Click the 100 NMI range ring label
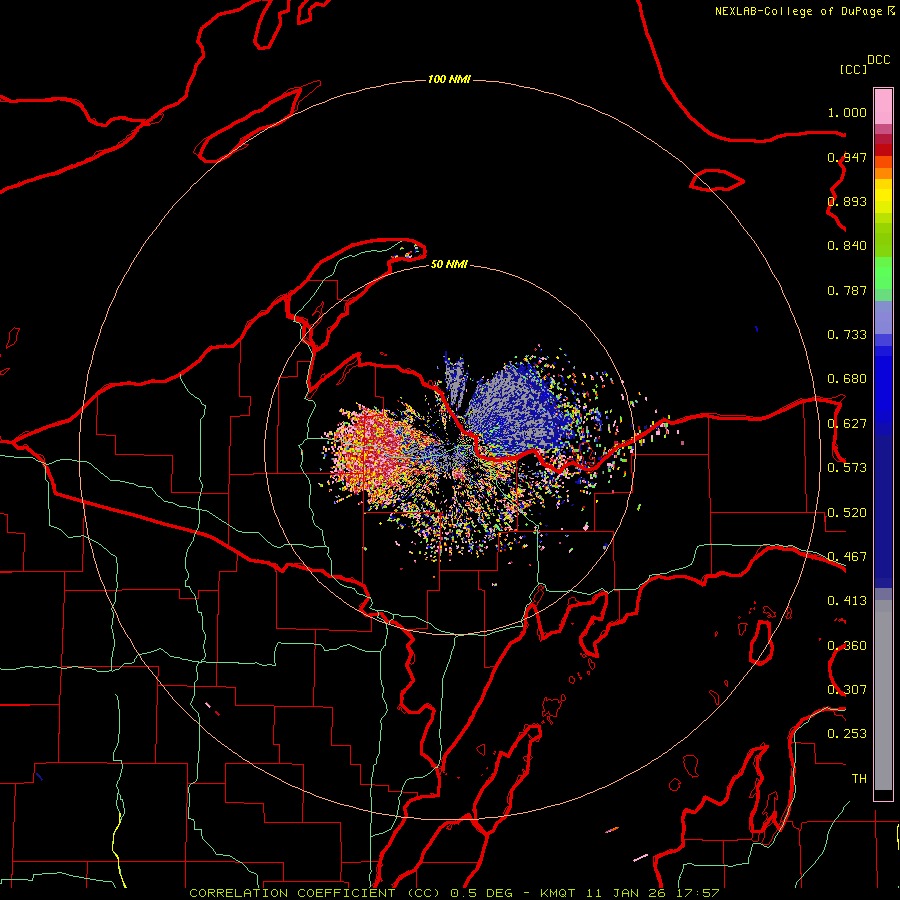Screen dimensions: 900x900 tap(449, 79)
